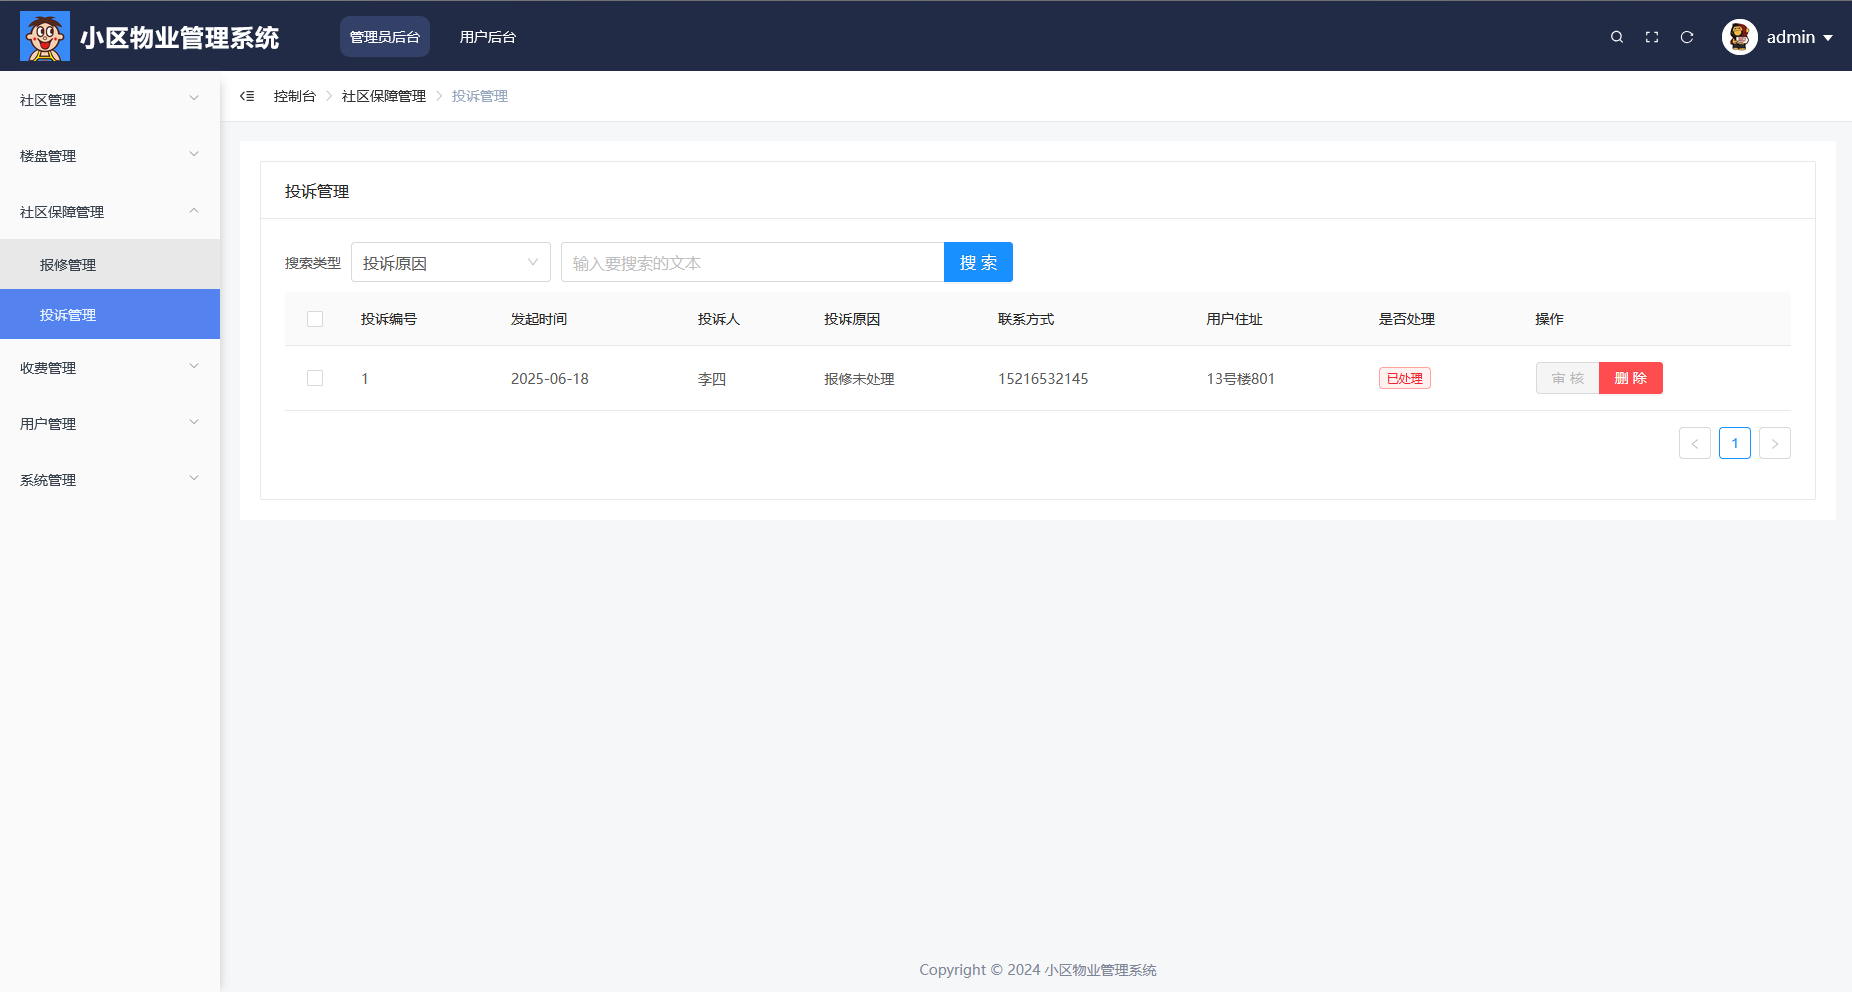This screenshot has height=992, width=1852.
Task: Open the admin user dropdown
Action: coord(1799,37)
